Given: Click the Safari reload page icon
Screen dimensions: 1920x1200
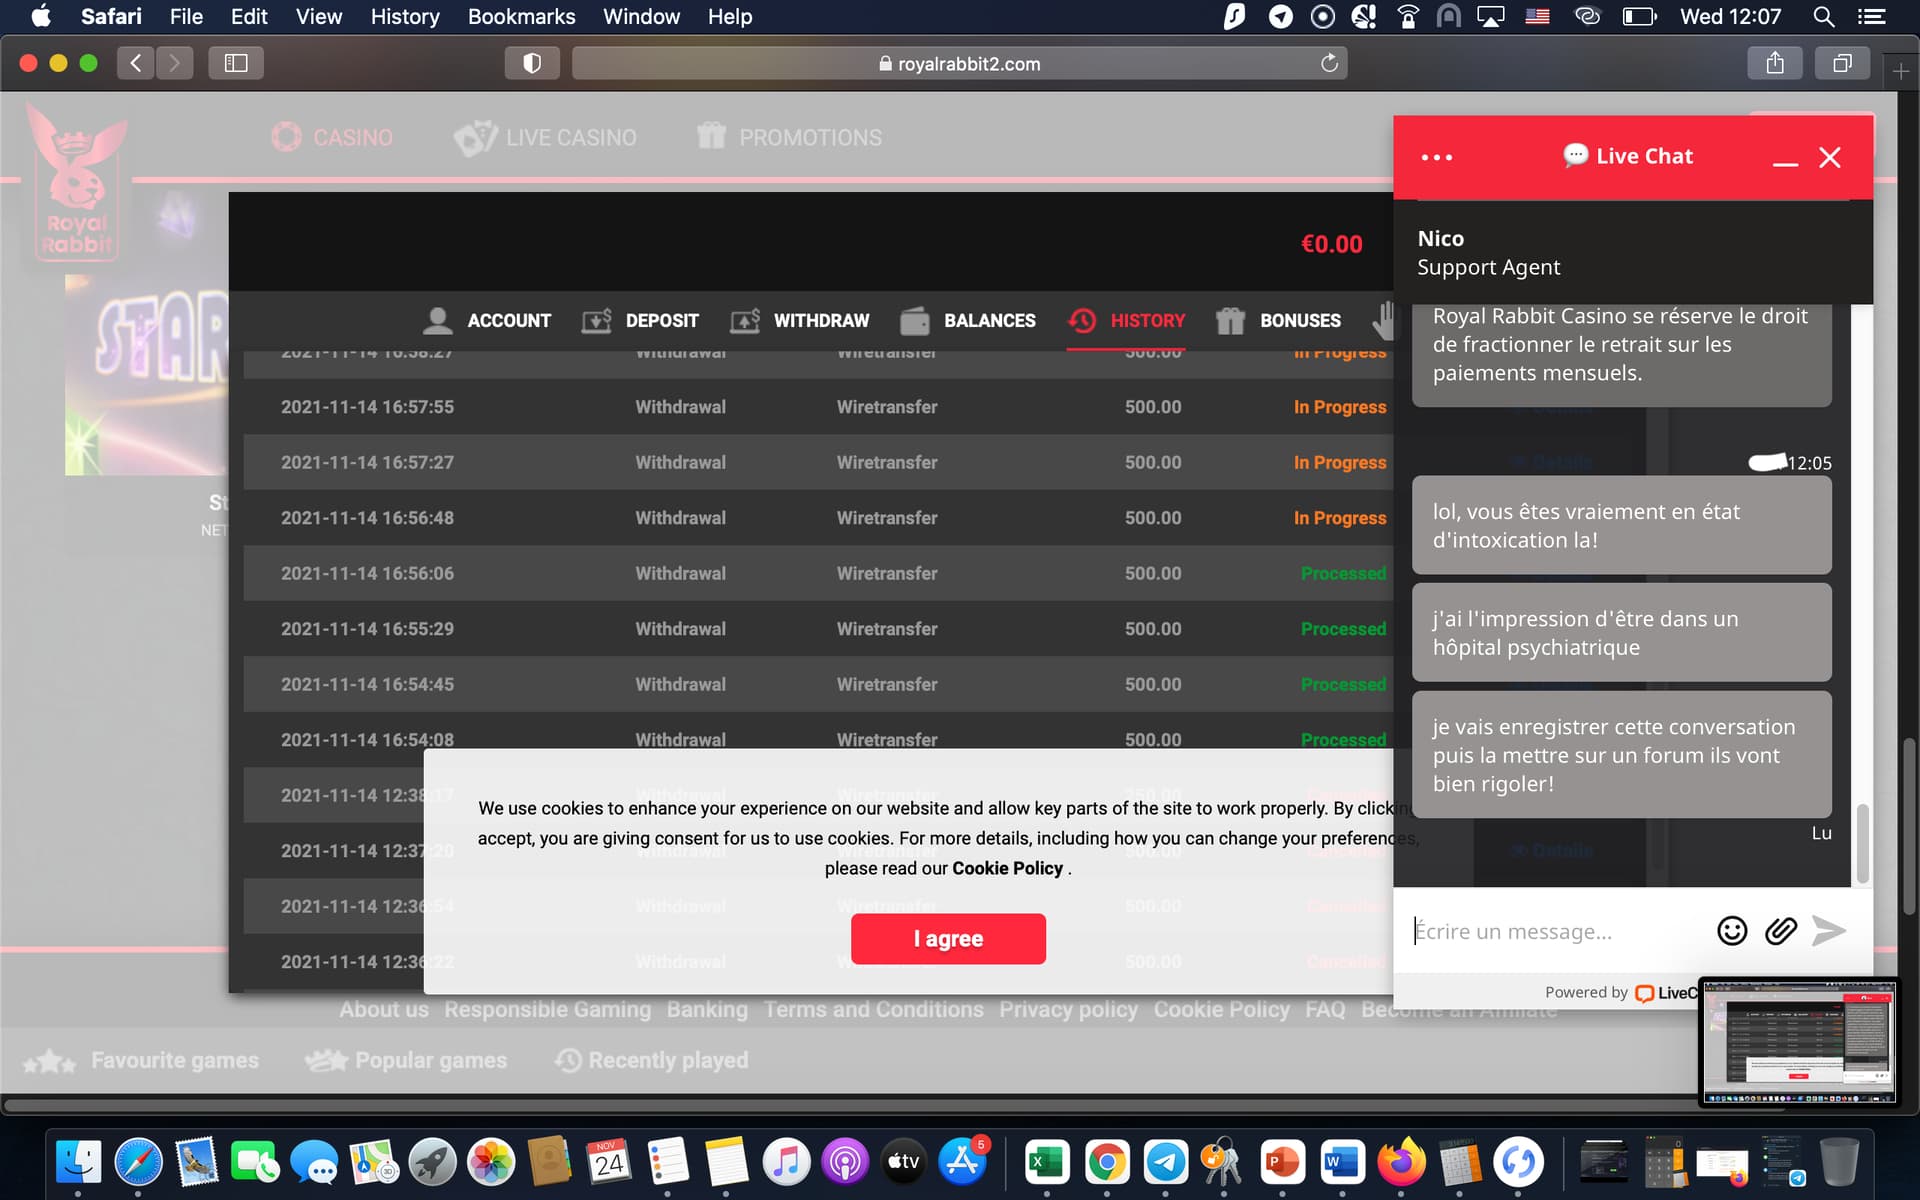Looking at the screenshot, I should [x=1329, y=63].
